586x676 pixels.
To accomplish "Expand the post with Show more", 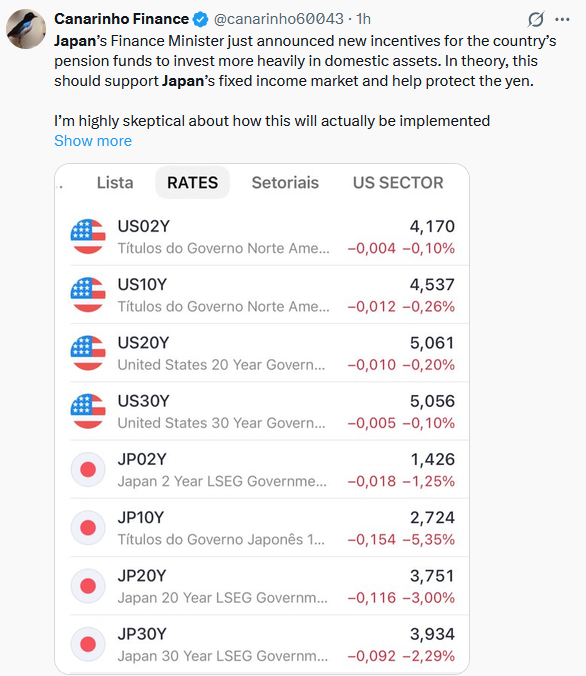I will 93,141.
